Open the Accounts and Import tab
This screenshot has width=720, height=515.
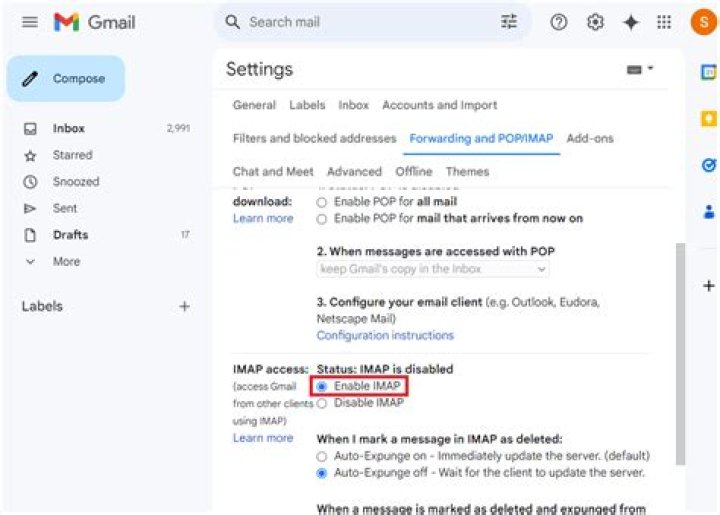tap(439, 105)
